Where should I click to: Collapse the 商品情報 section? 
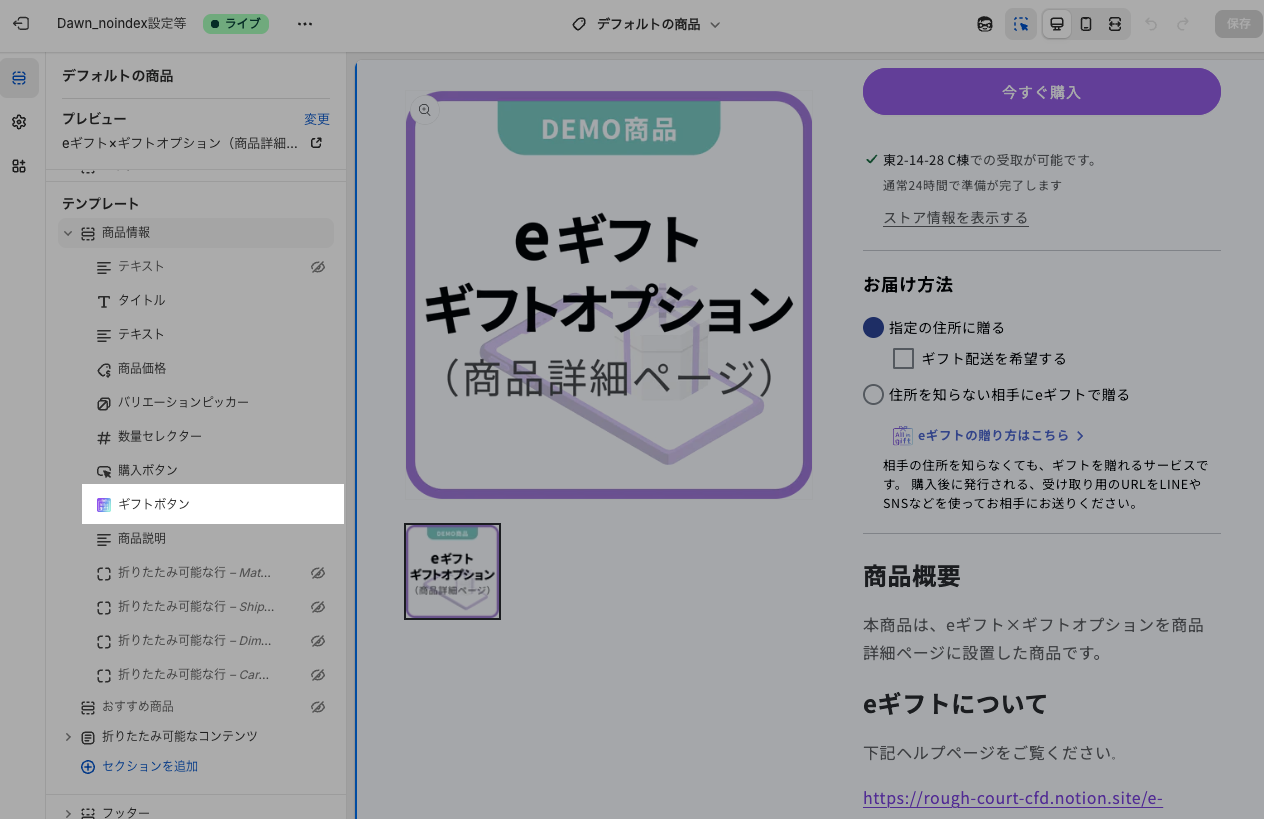(x=68, y=233)
